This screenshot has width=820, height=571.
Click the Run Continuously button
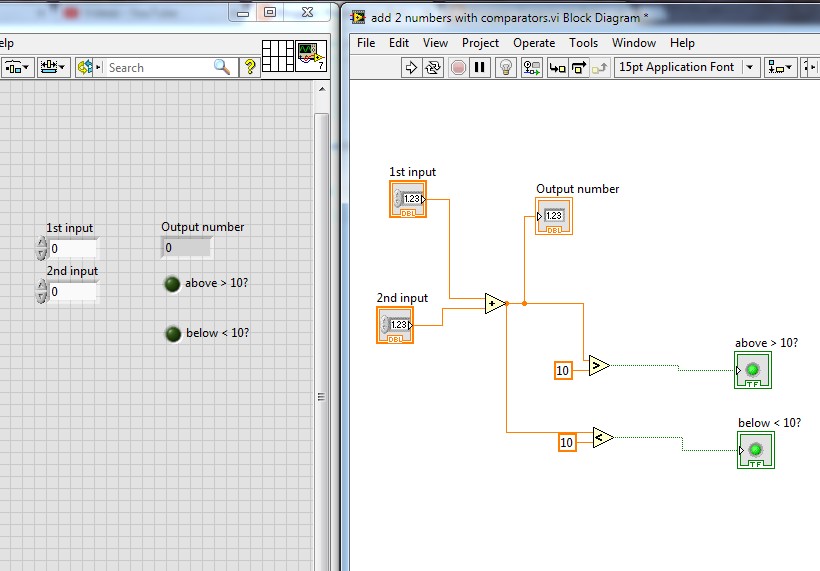coord(433,67)
